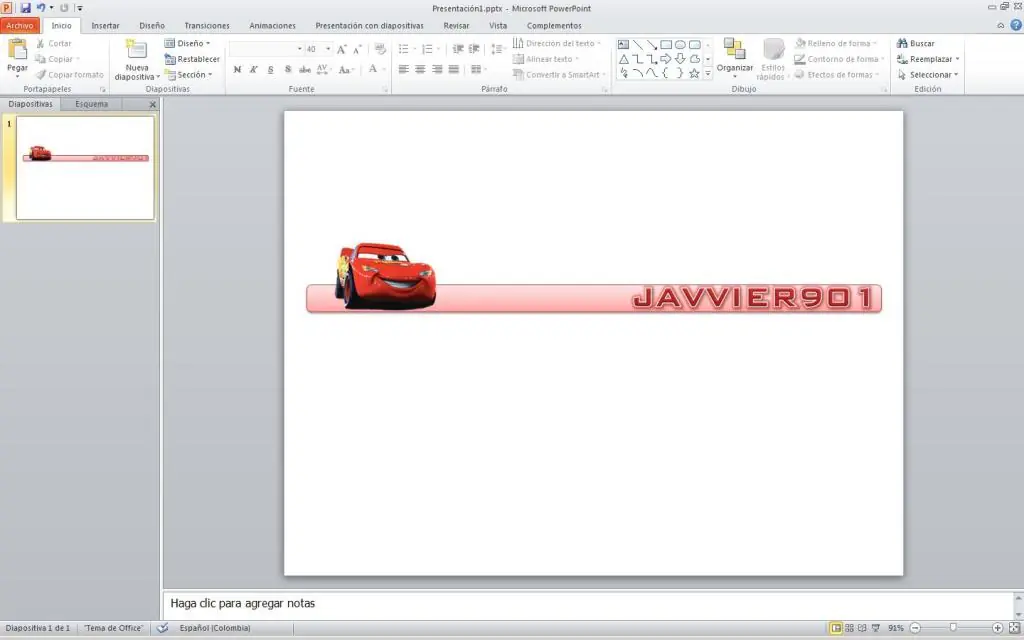Switch to the Animaciones tab
Viewport: 1024px width, 640px height.
(x=272, y=25)
